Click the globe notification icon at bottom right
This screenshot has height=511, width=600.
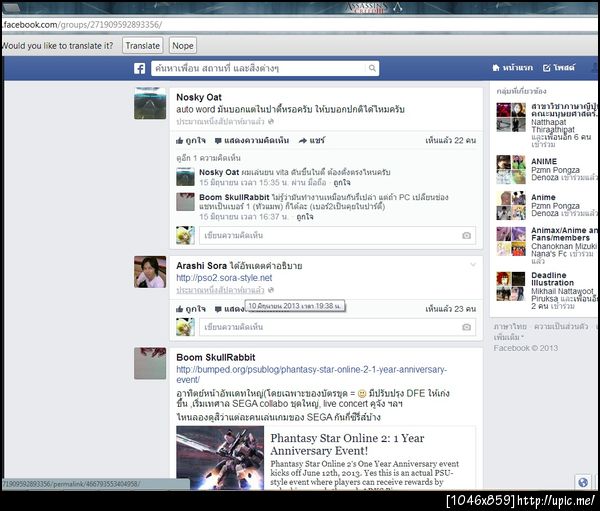[583, 482]
